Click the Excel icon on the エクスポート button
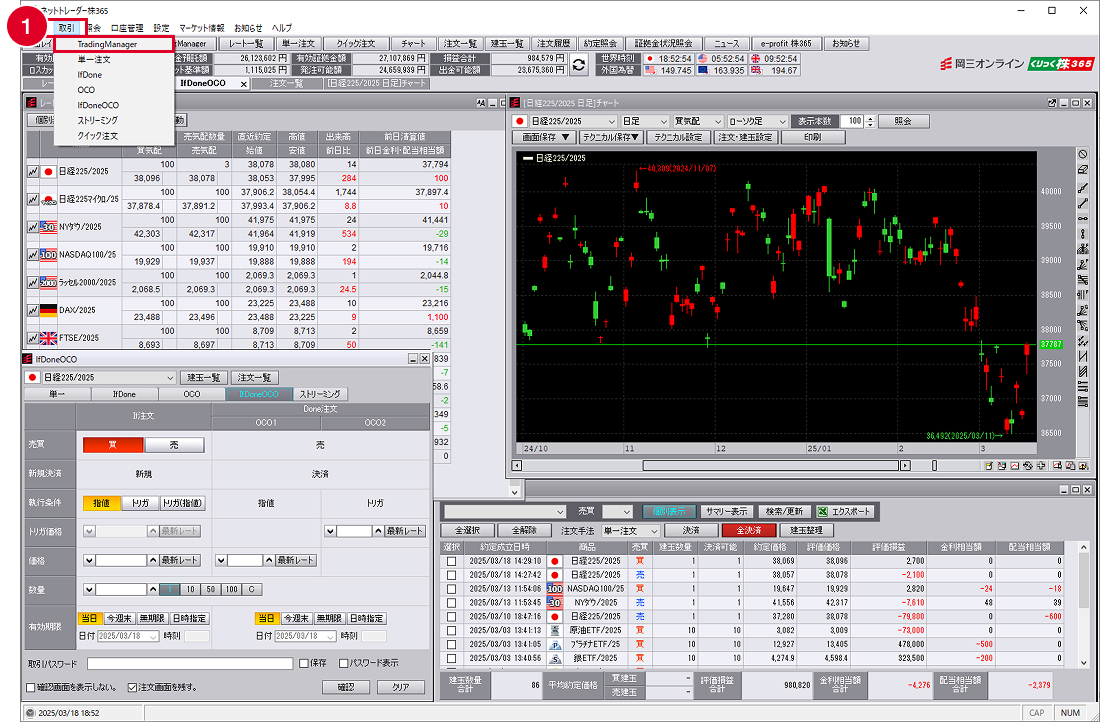1100x722 pixels. click(x=822, y=512)
